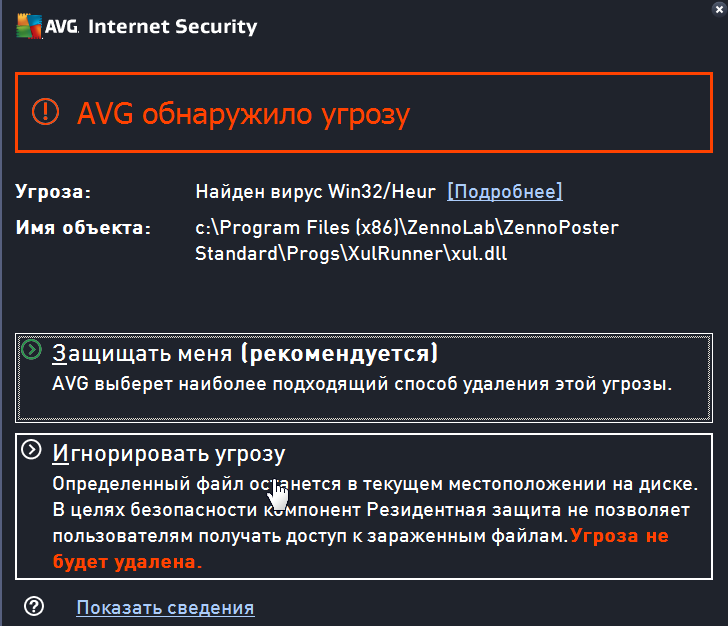Open the [Подробнее] link for threat details

click(505, 191)
